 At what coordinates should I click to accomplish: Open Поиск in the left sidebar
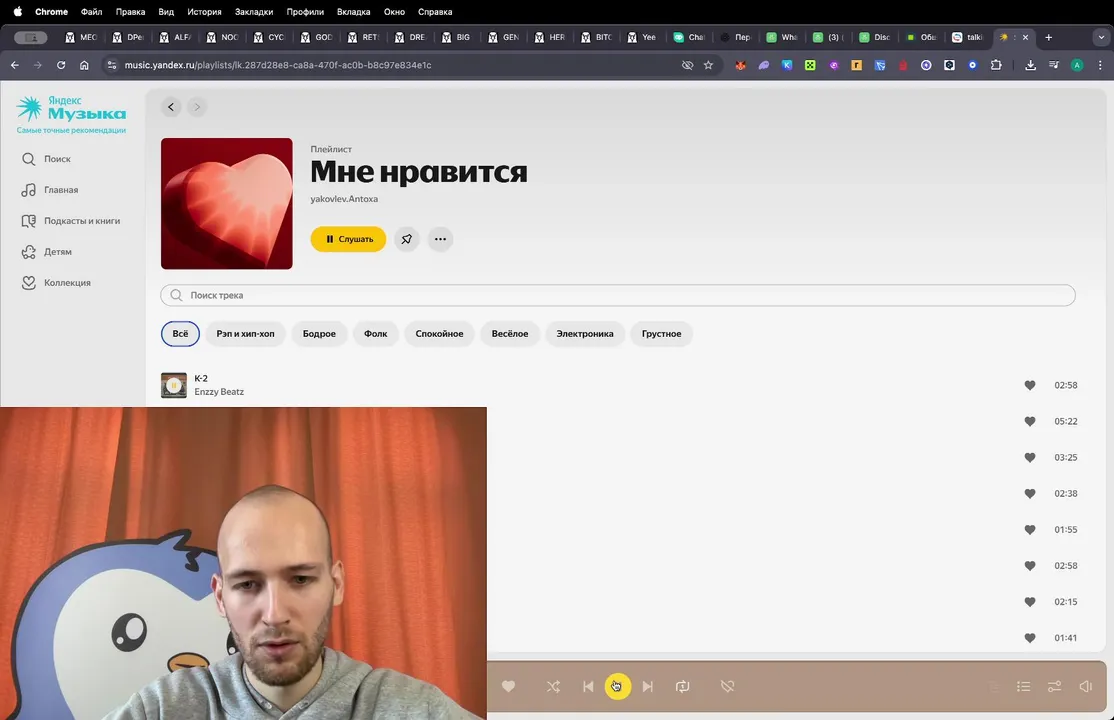[x=46, y=158]
